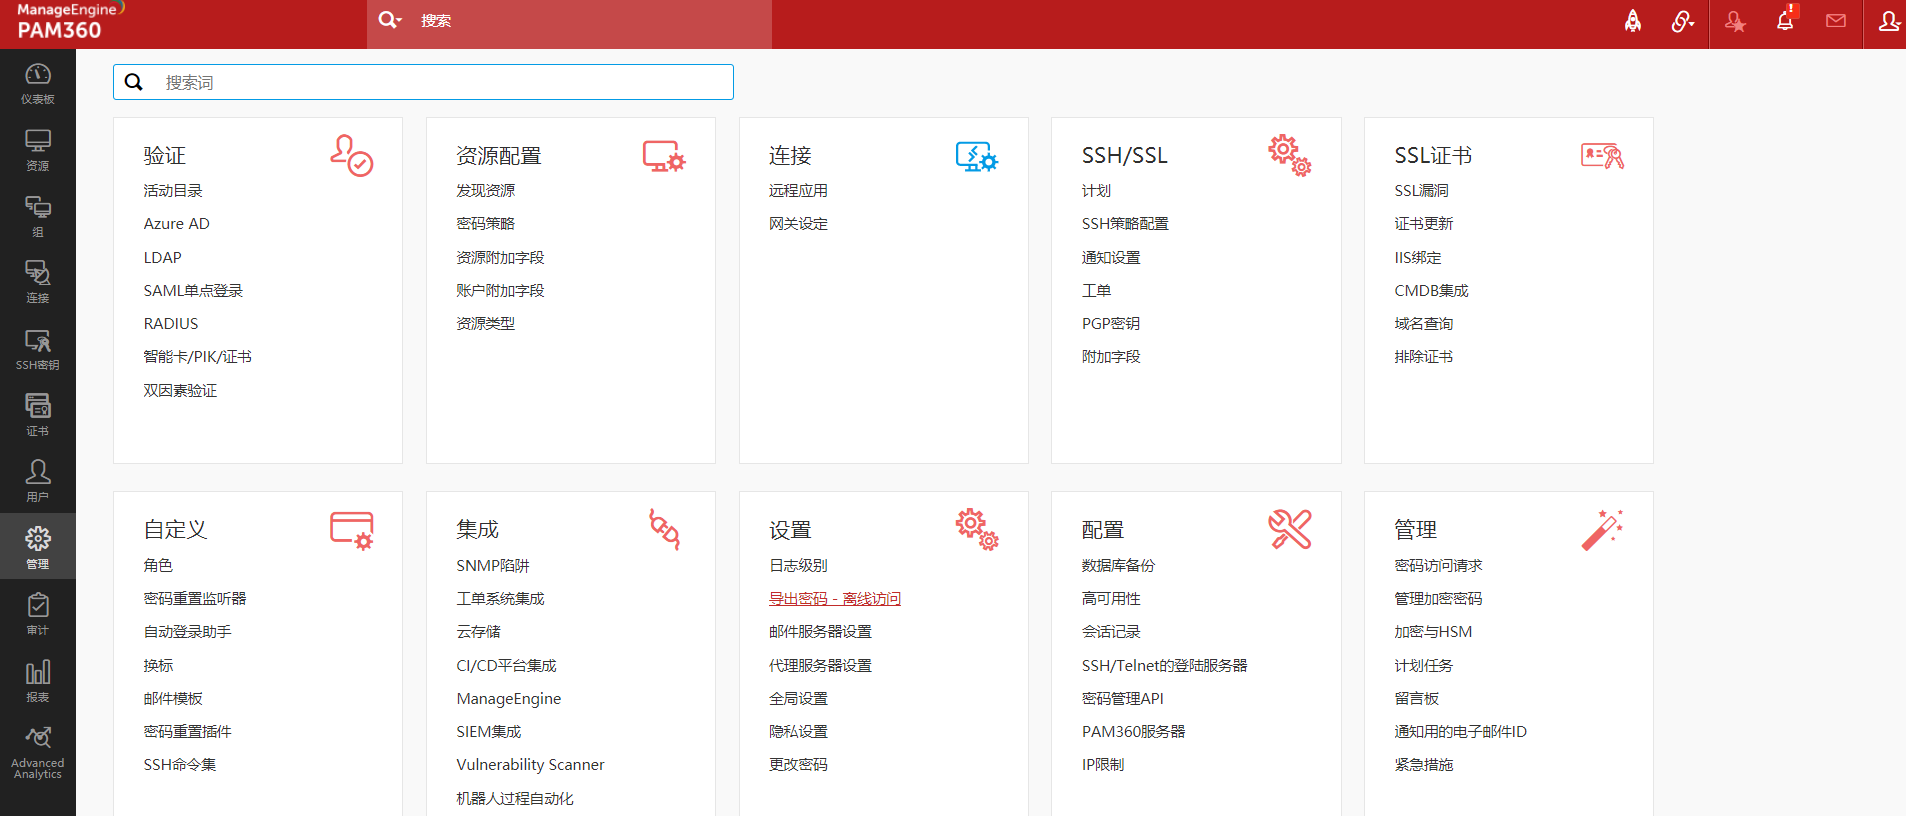Open SSH/Telnet的登陆服务器 link
The height and width of the screenshot is (816, 1906).
click(x=1165, y=666)
